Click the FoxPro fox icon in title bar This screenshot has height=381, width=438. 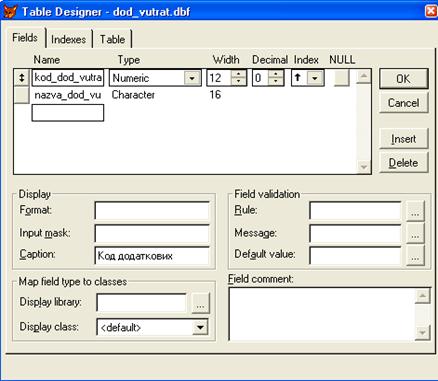10,11
